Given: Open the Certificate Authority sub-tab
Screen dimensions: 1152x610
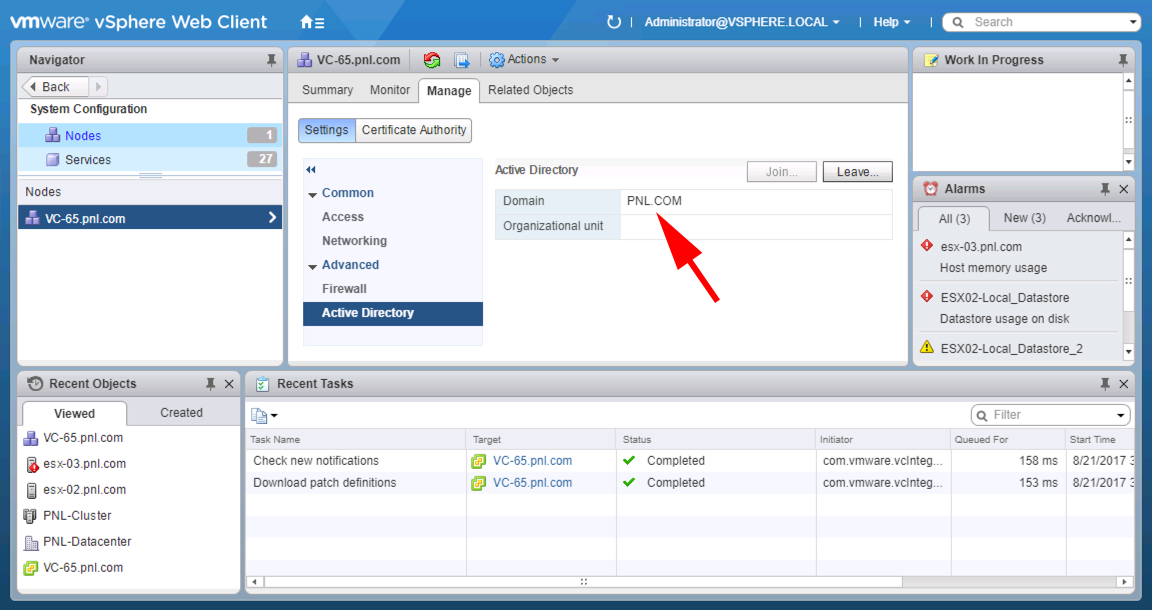Looking at the screenshot, I should pyautogui.click(x=414, y=130).
